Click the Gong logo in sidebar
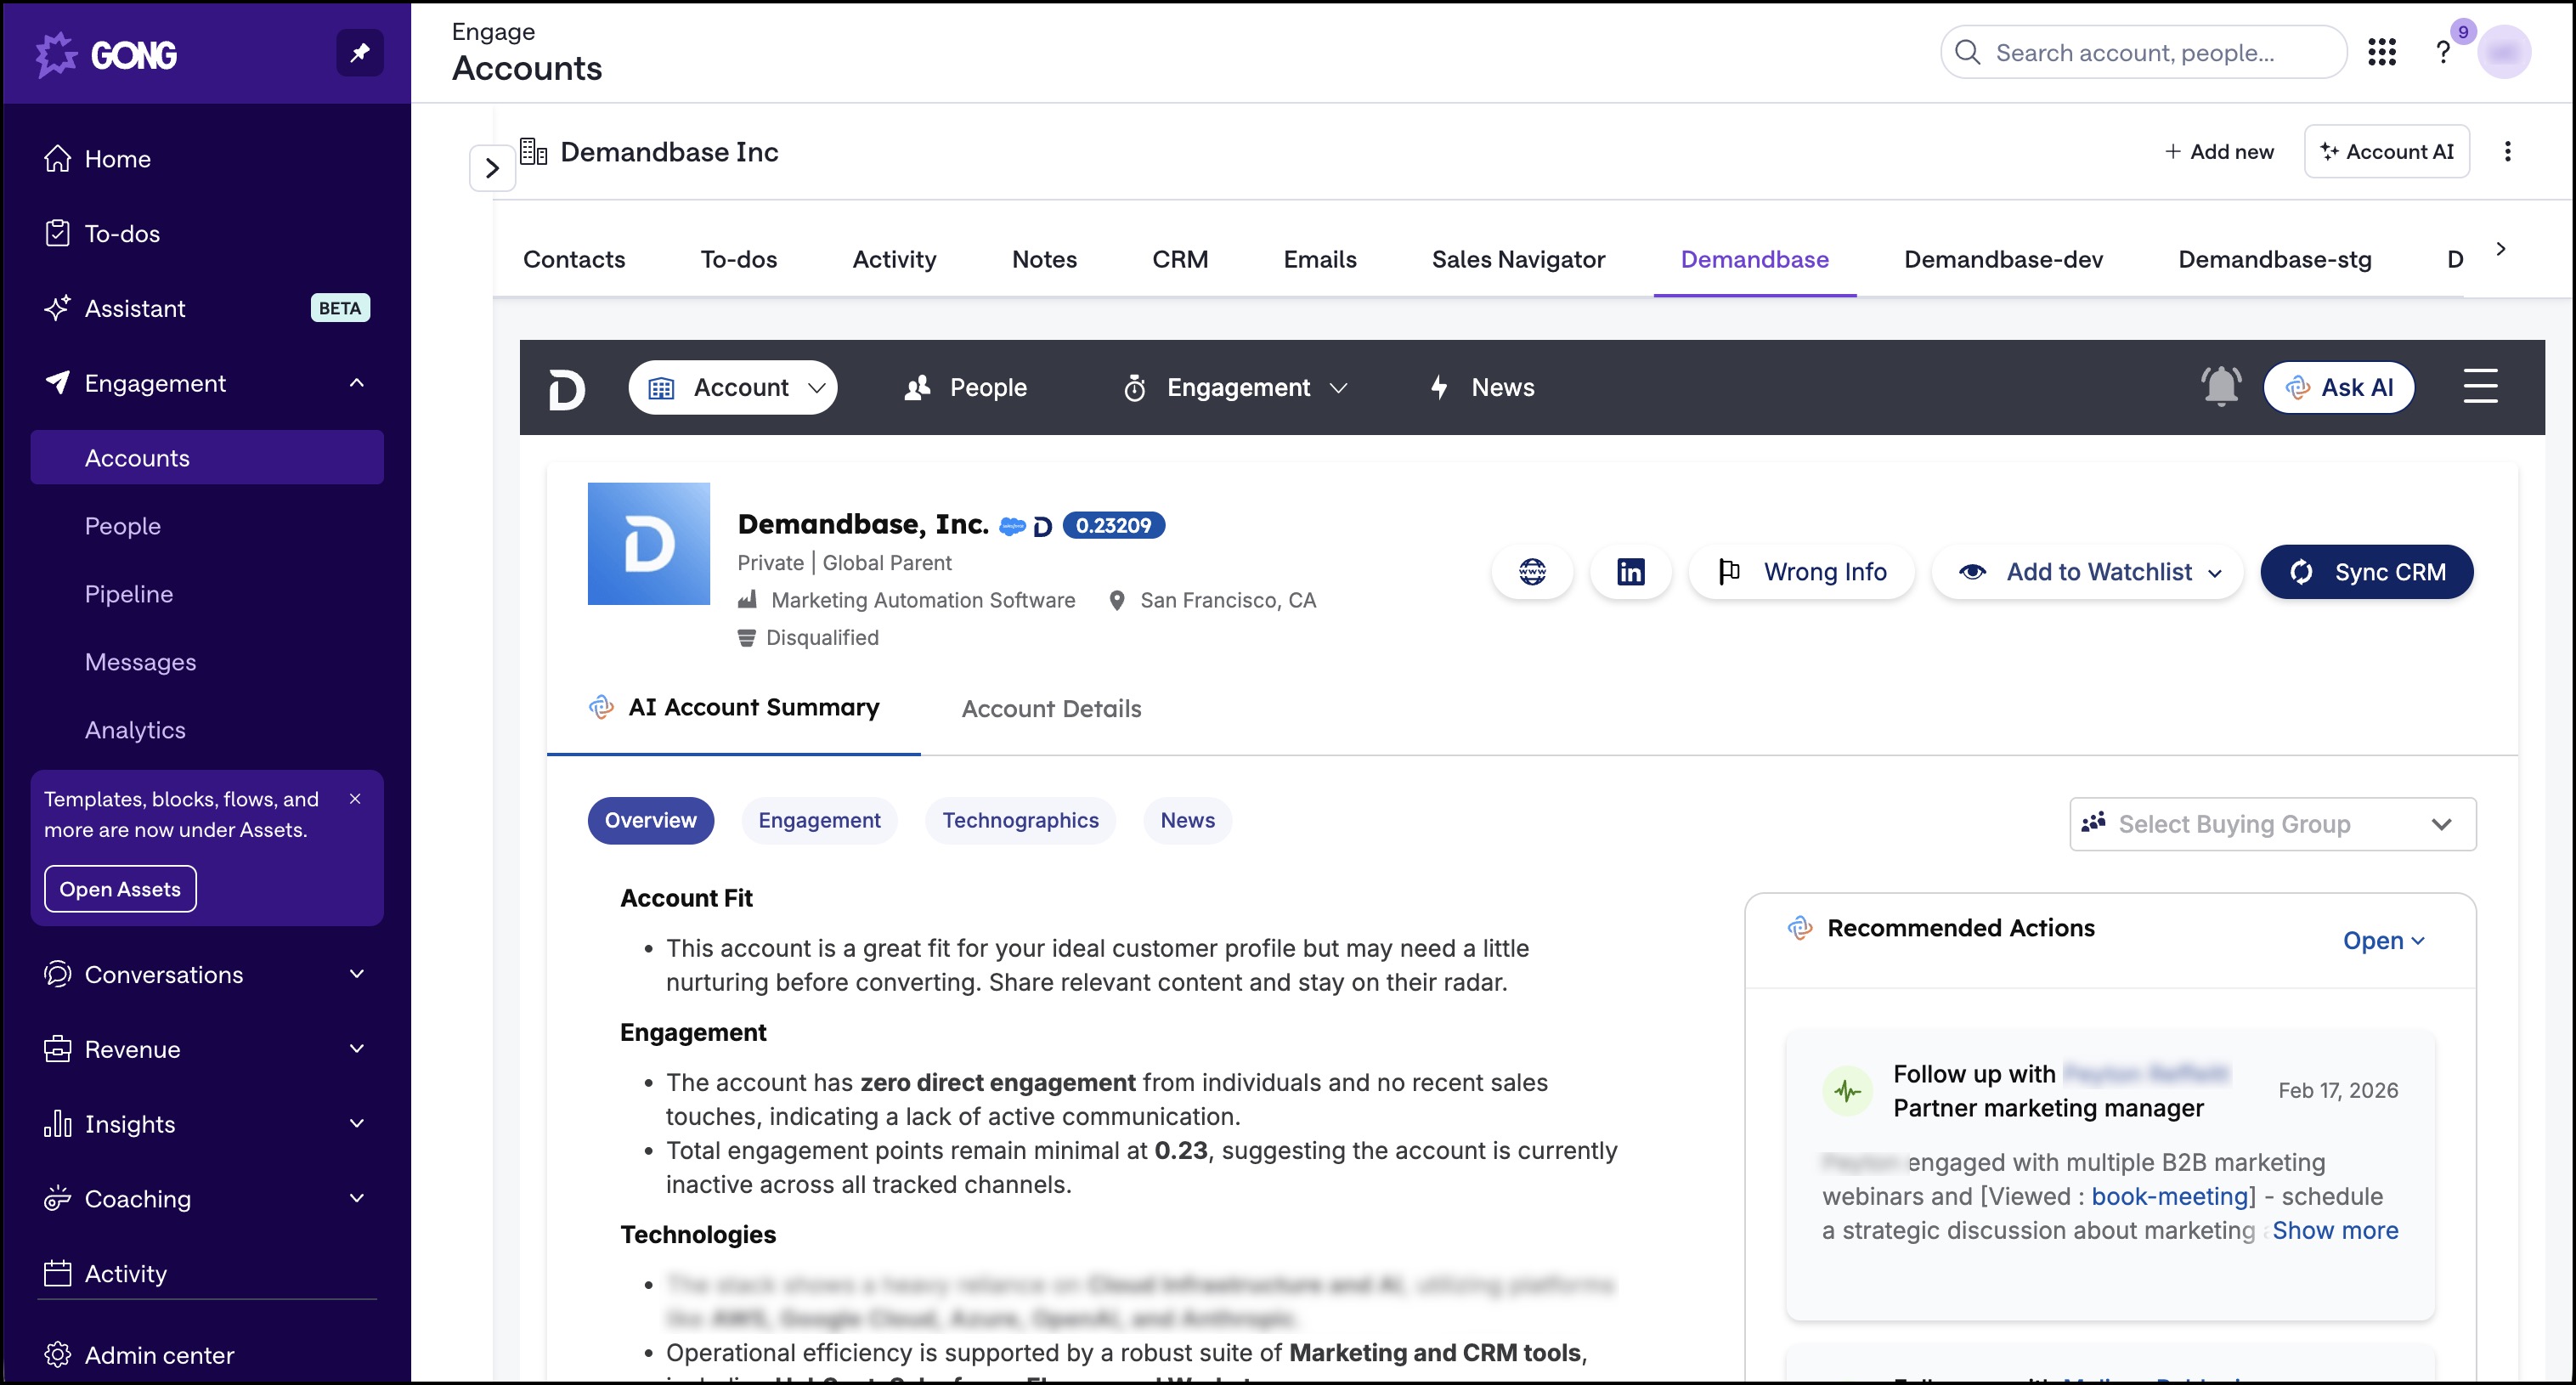Image resolution: width=2576 pixels, height=1385 pixels. pyautogui.click(x=106, y=54)
